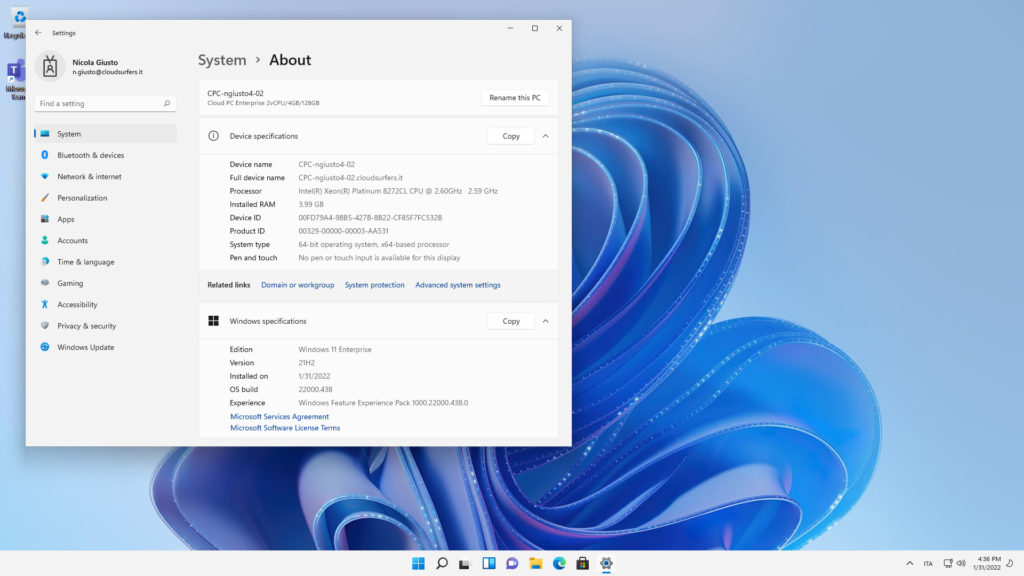Viewport: 1024px width, 576px height.
Task: Open Microsoft Services Agreement link
Action: coord(279,416)
